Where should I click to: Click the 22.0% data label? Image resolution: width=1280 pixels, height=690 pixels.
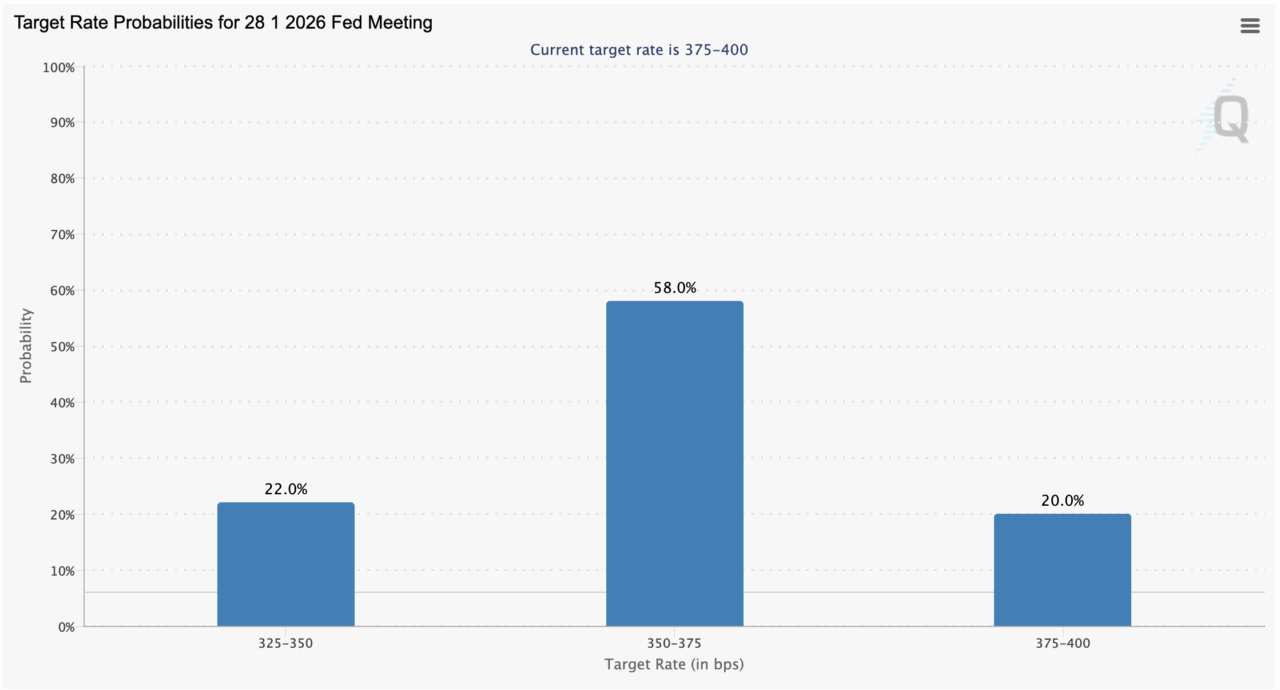coord(285,489)
